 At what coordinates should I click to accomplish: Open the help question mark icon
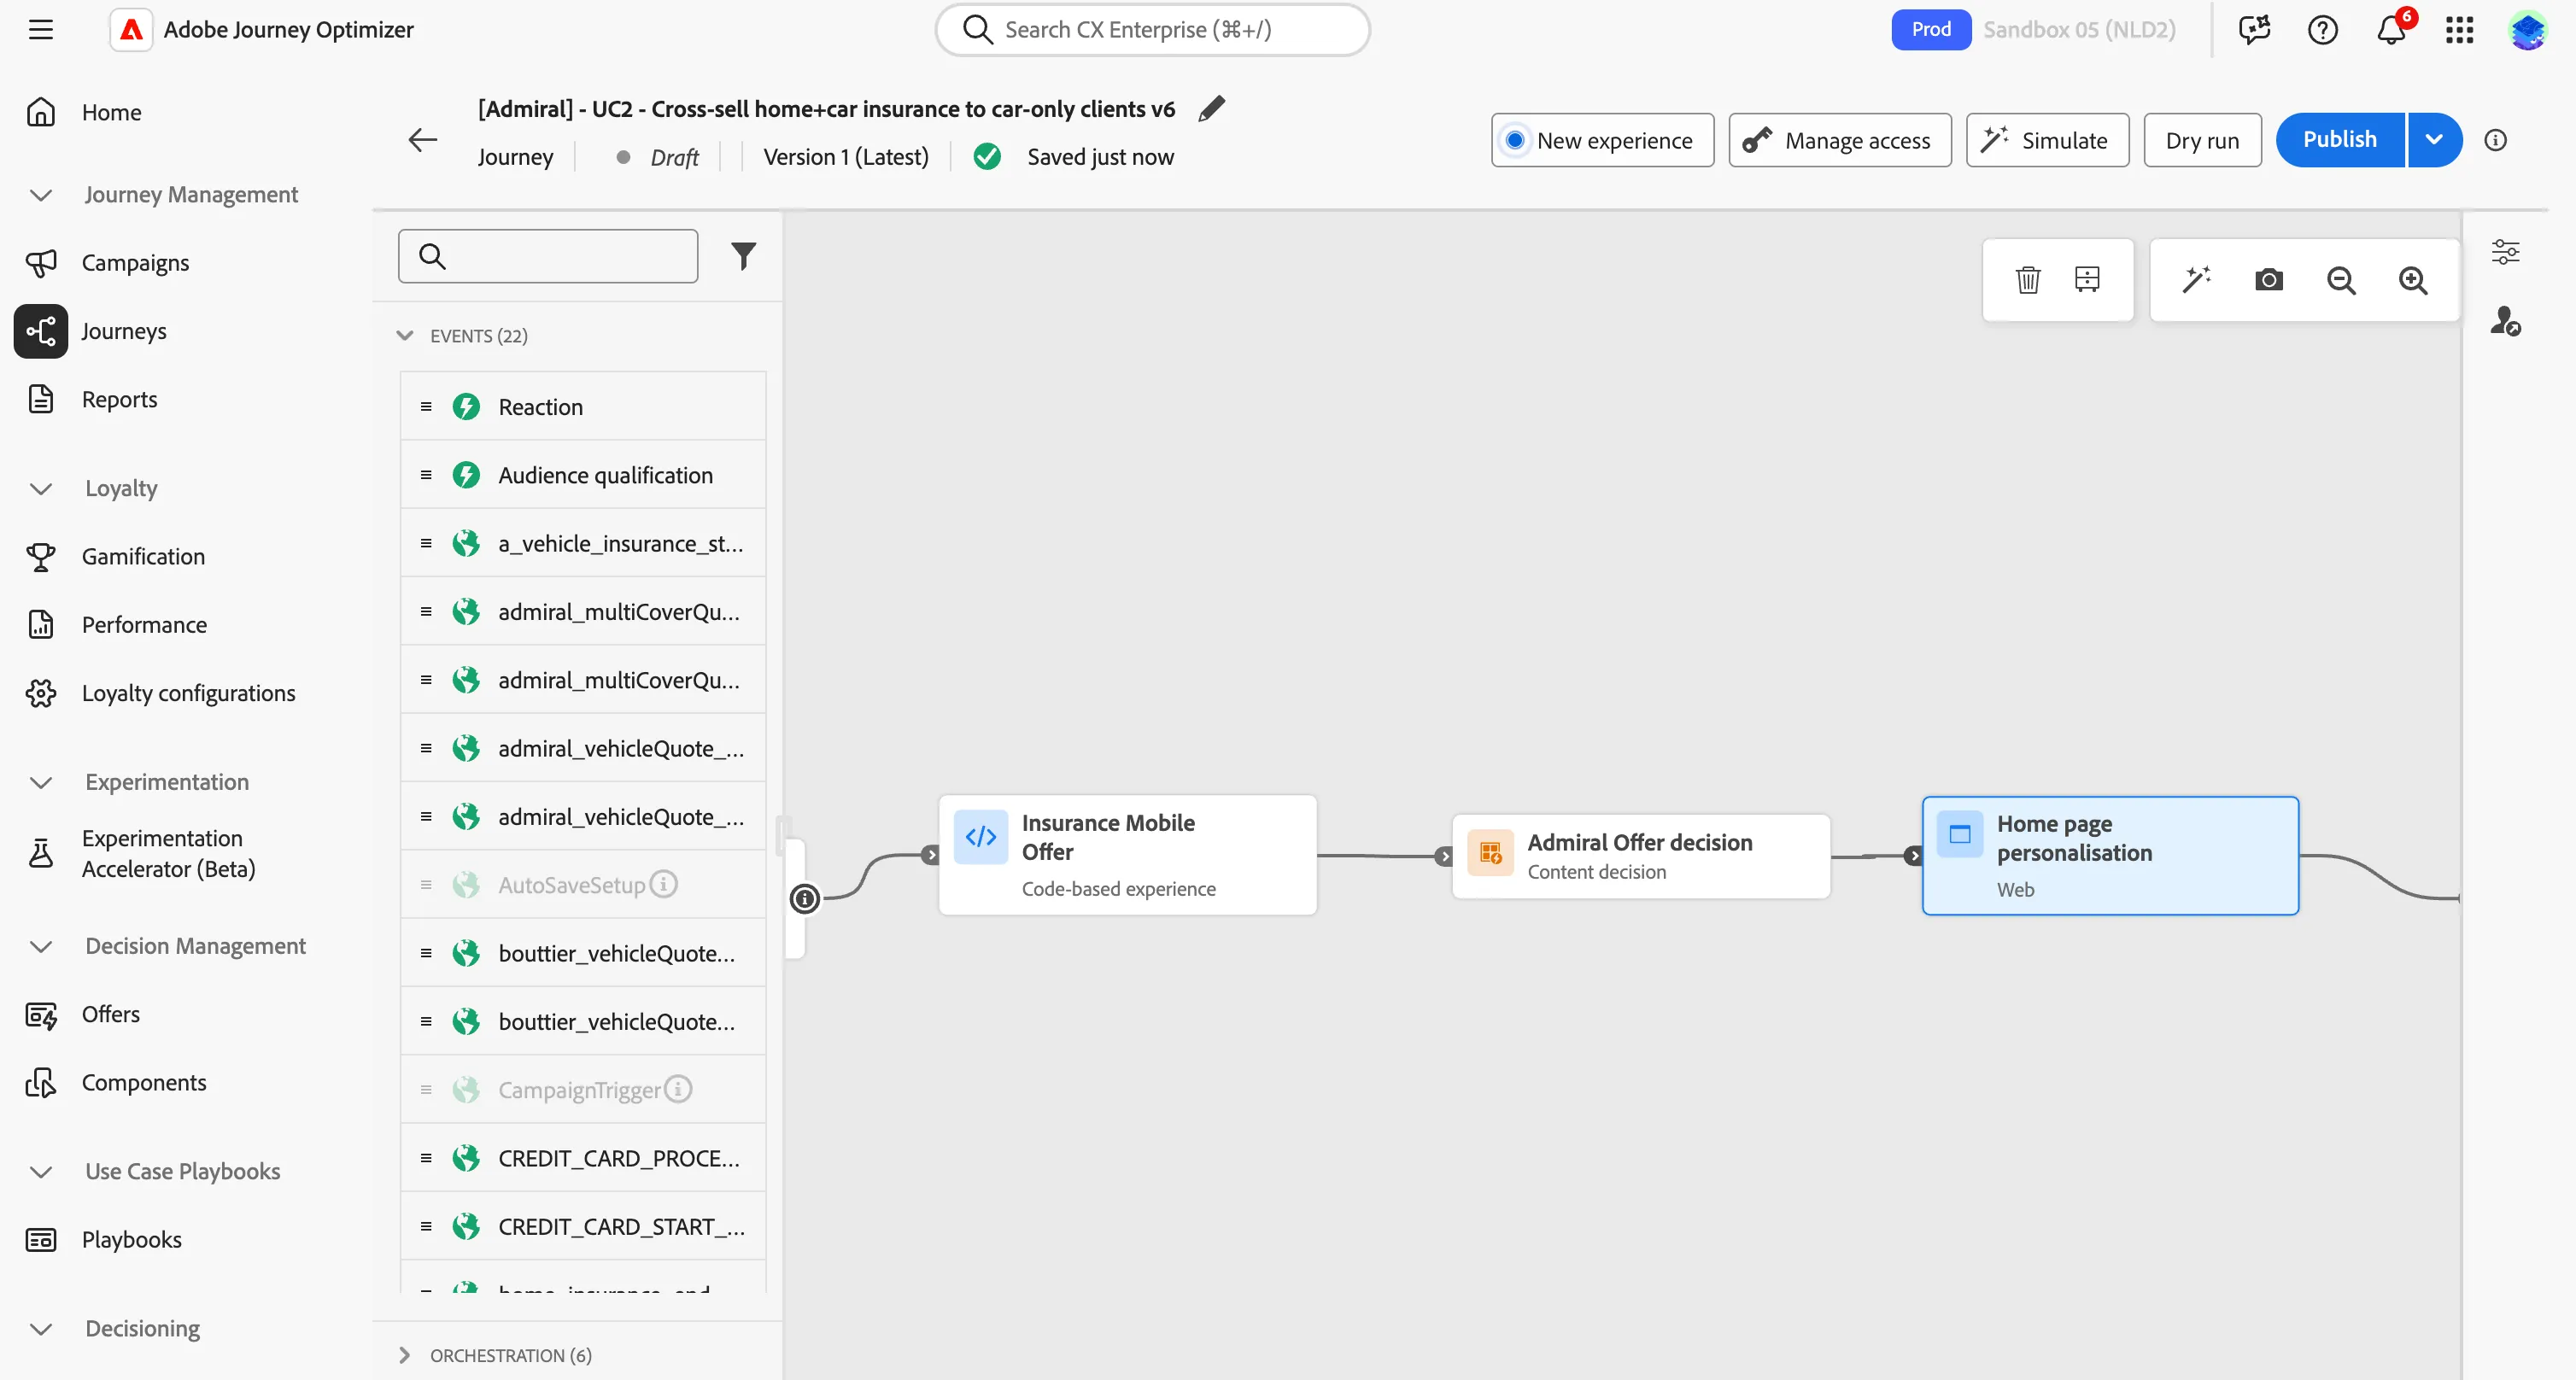pyautogui.click(x=2322, y=30)
